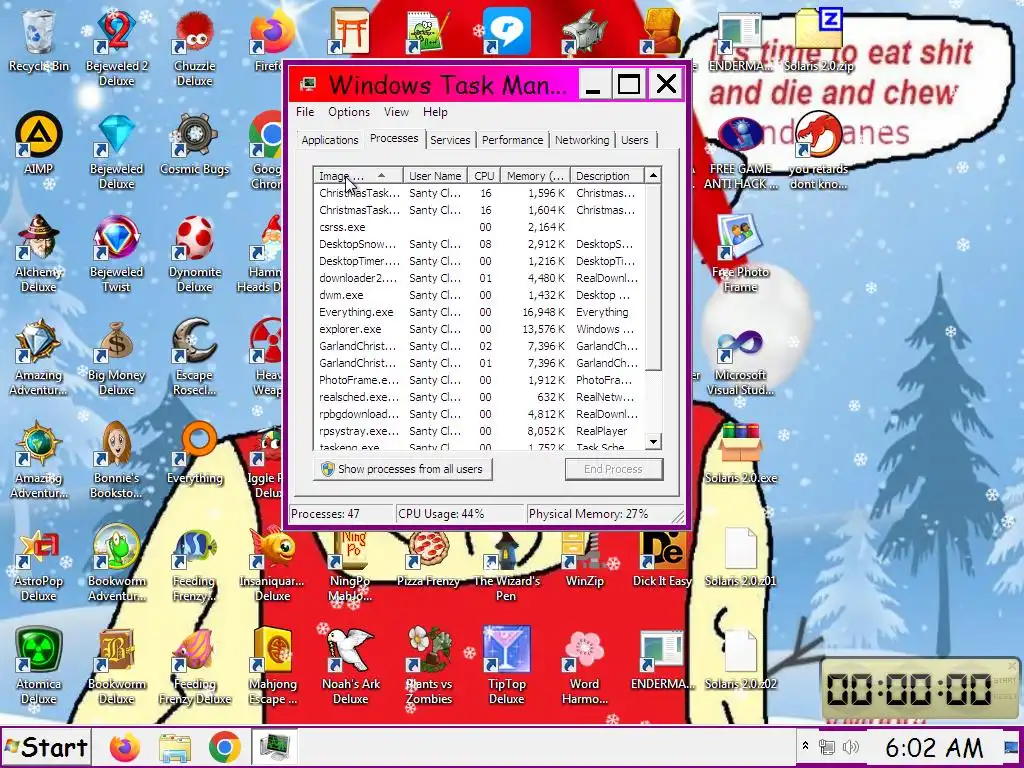Click Task Manager taskbar button
This screenshot has width=1024, height=768.
[x=275, y=747]
